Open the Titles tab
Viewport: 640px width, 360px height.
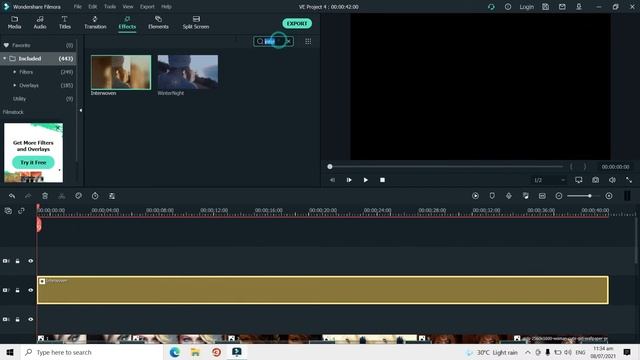64,22
